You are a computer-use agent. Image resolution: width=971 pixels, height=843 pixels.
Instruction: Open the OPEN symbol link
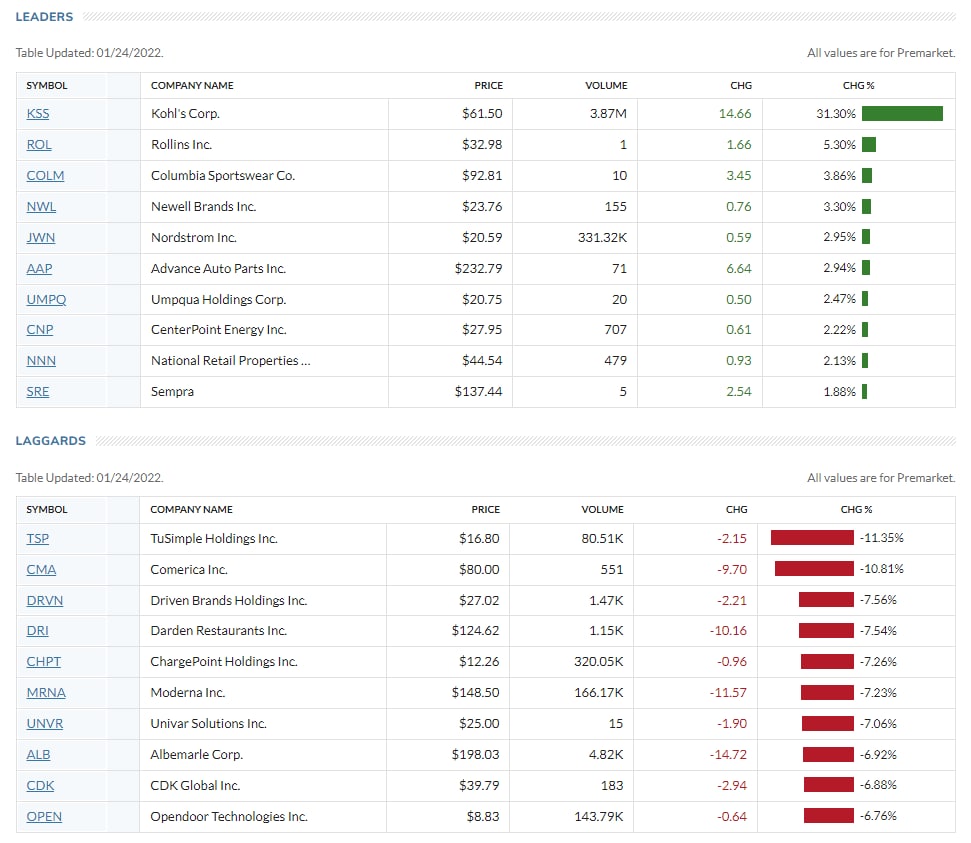click(x=44, y=817)
